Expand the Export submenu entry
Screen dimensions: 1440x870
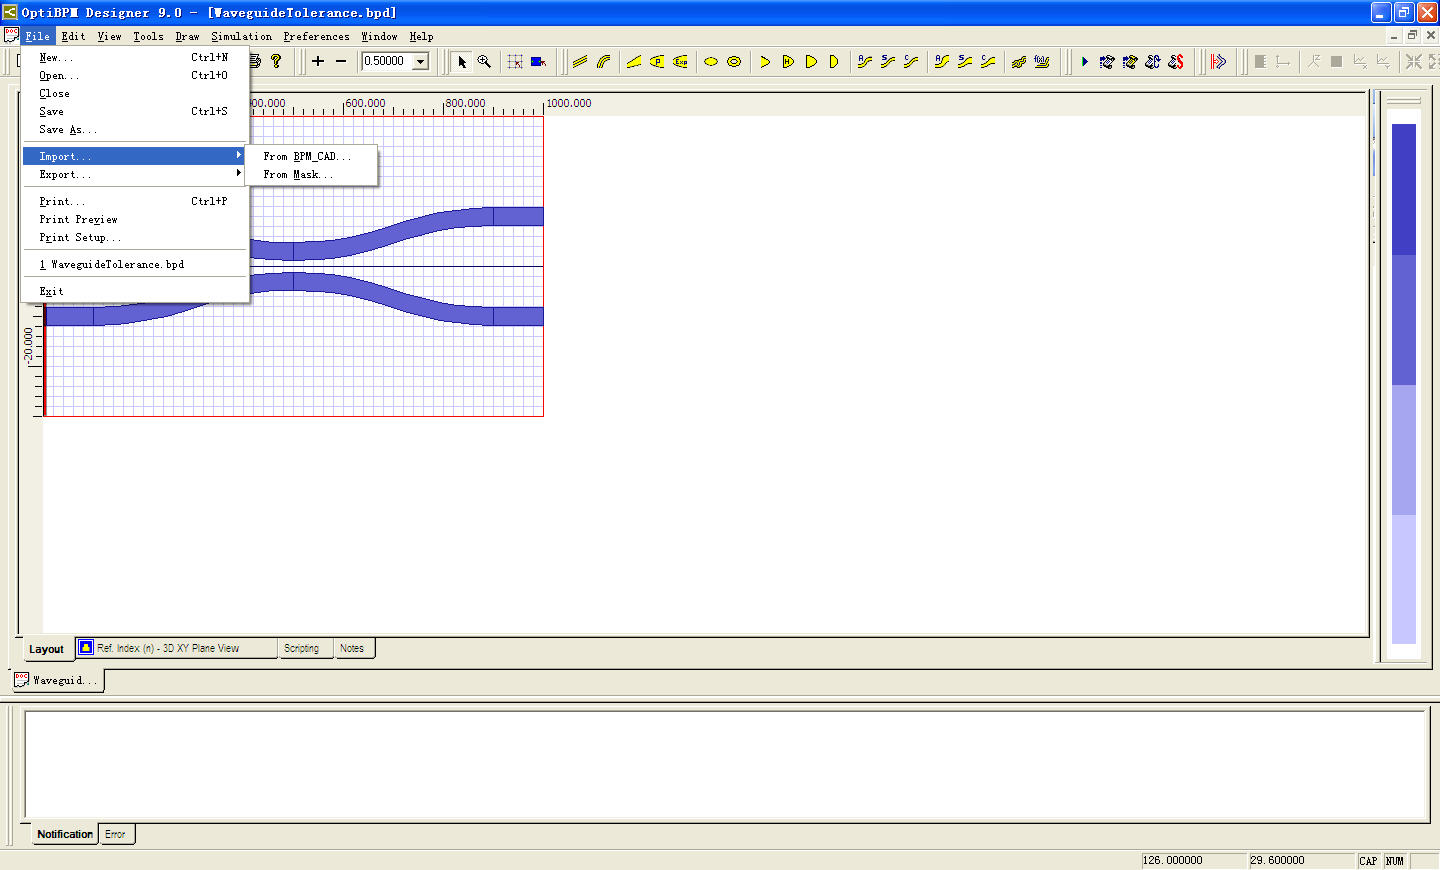coord(135,174)
